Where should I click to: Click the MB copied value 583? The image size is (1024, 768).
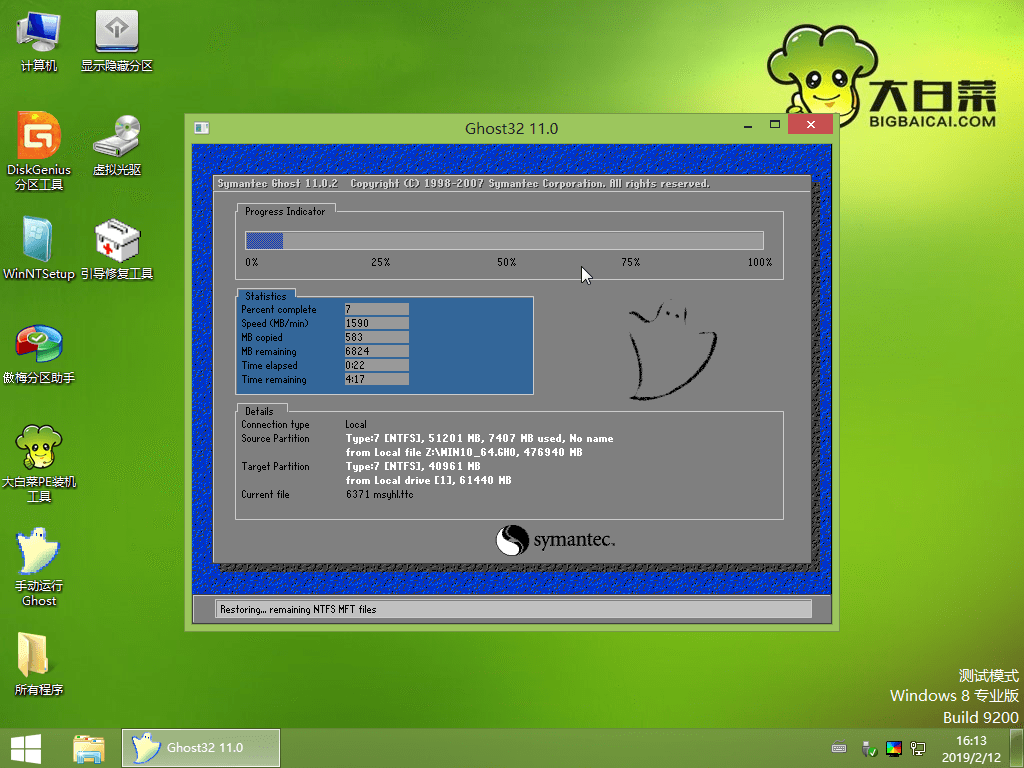376,338
